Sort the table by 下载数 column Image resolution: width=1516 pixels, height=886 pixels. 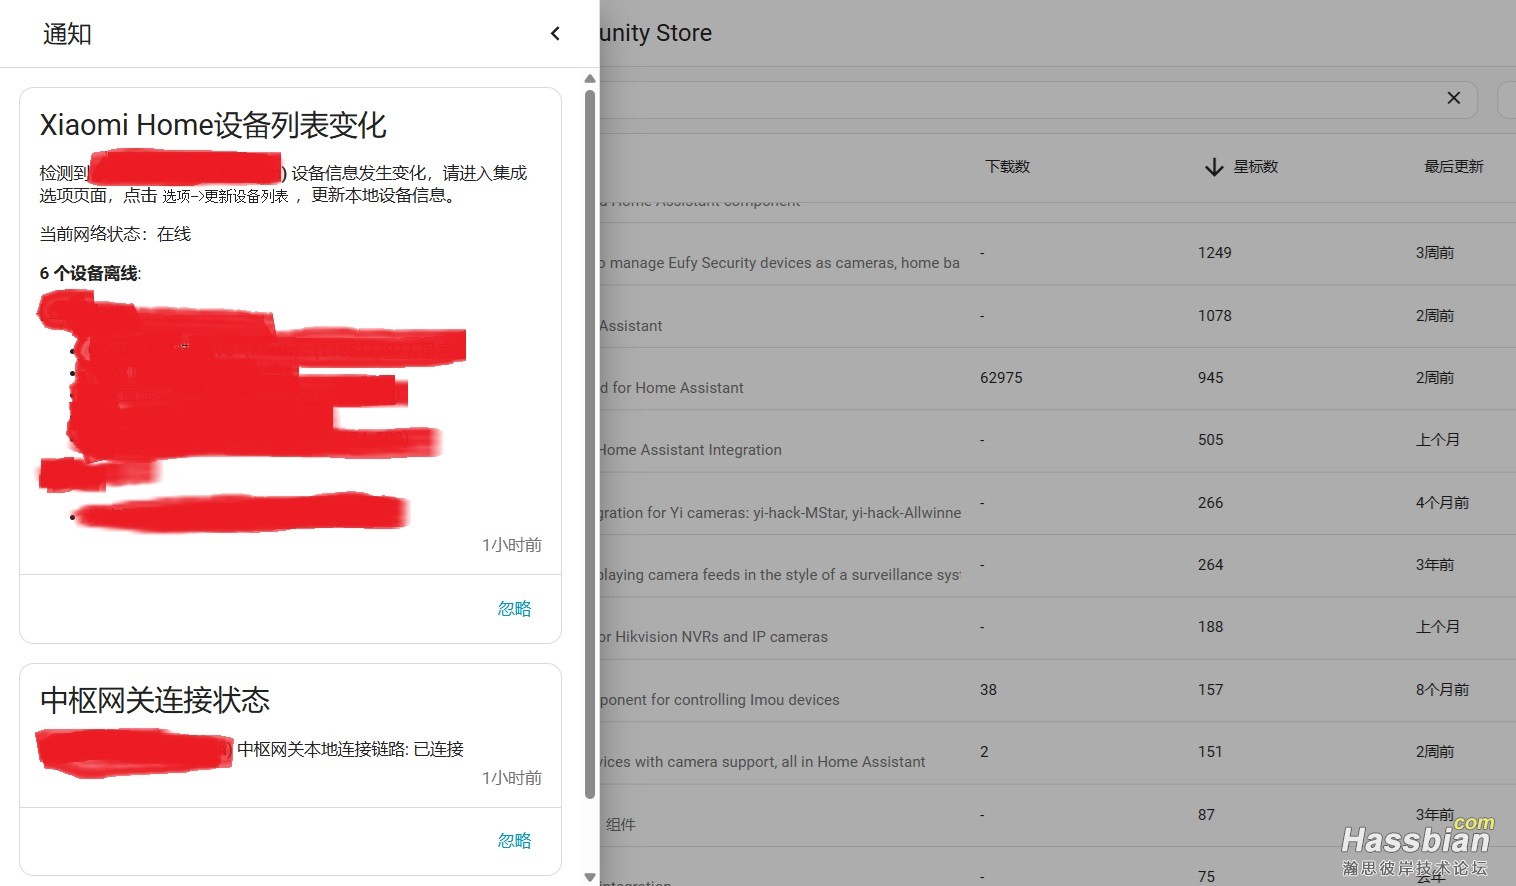click(1007, 167)
